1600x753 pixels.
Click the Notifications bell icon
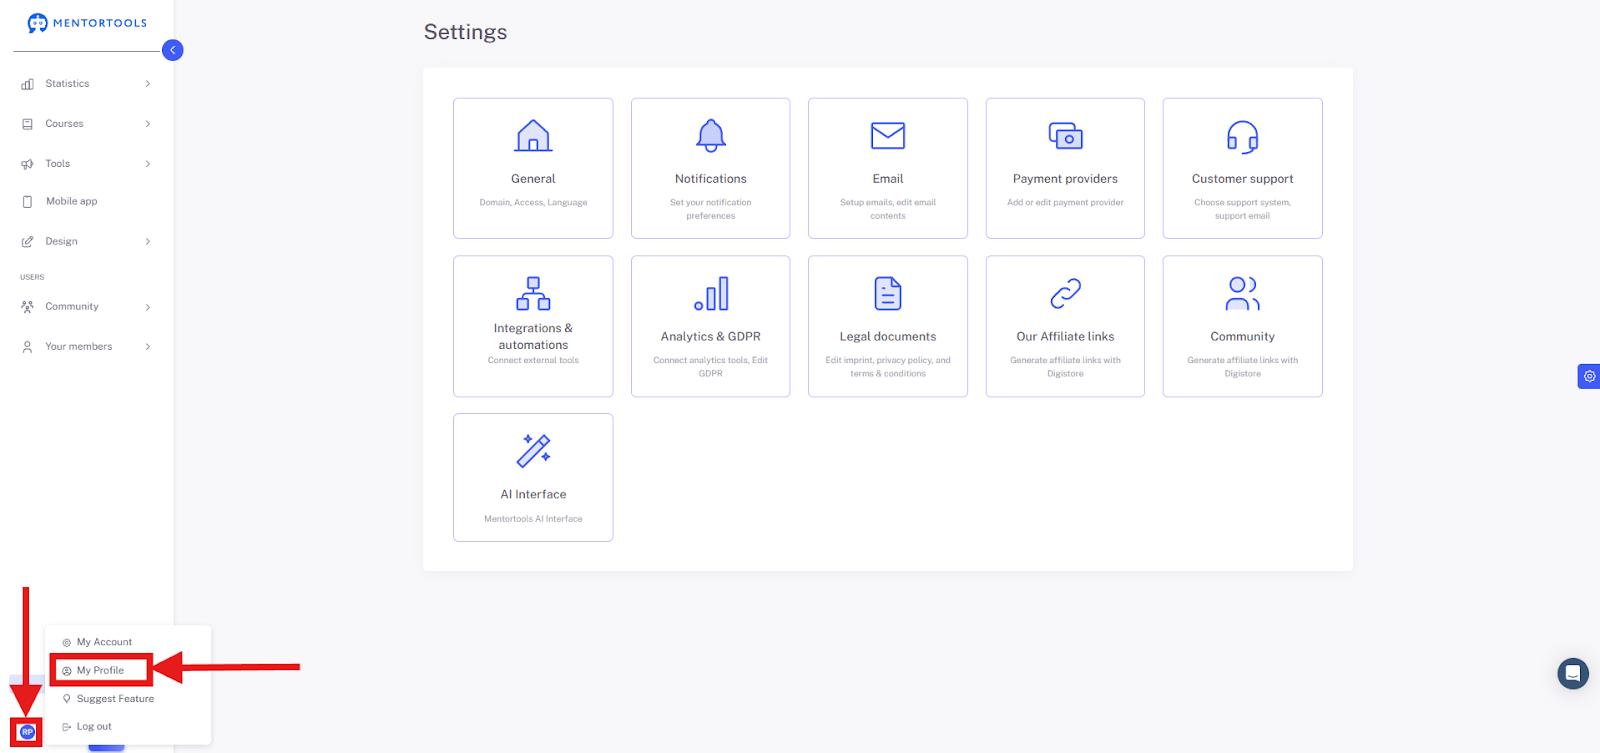(711, 136)
